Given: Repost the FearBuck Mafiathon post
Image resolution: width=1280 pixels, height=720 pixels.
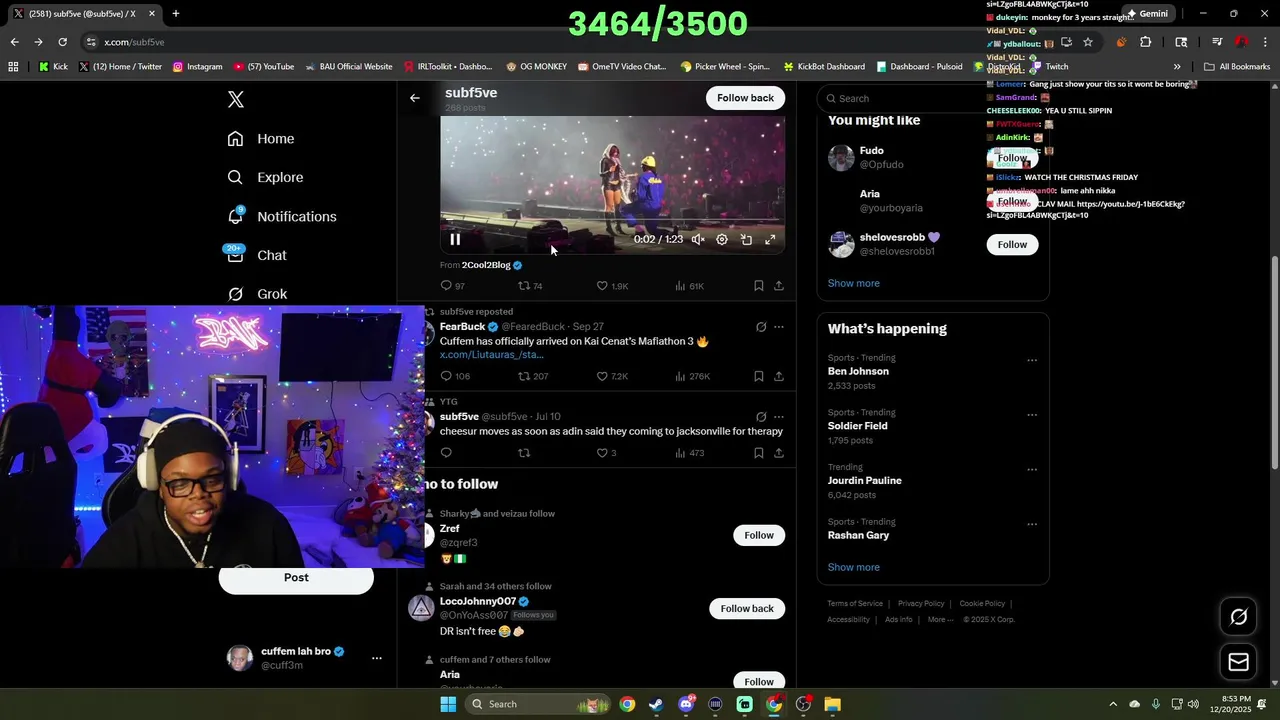Looking at the screenshot, I should pos(533,376).
